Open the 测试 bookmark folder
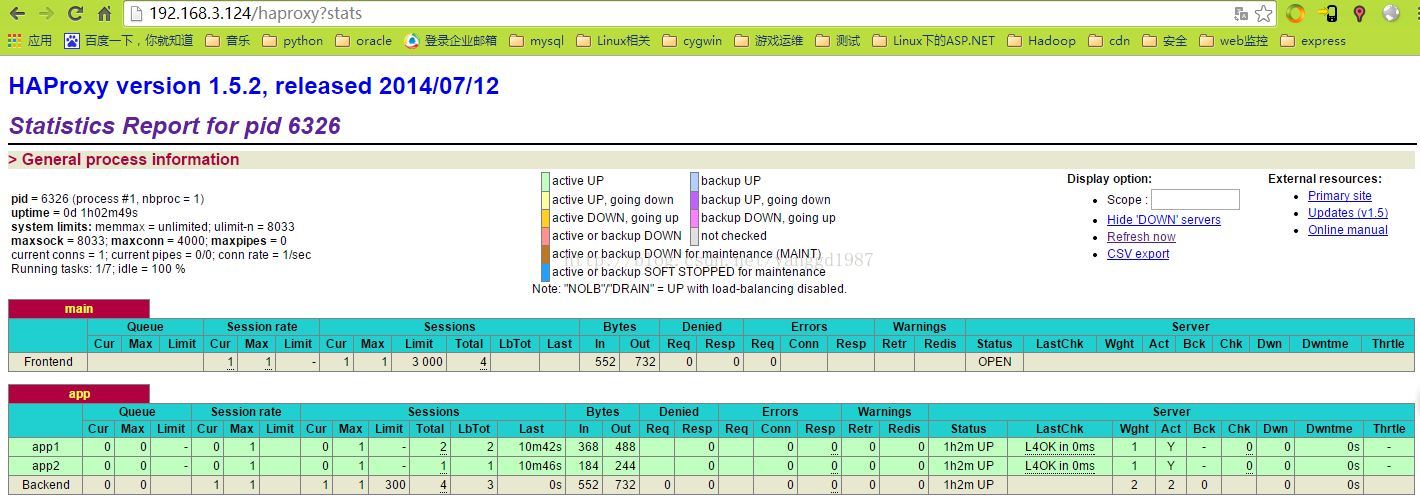This screenshot has height=499, width=1420. [x=838, y=41]
